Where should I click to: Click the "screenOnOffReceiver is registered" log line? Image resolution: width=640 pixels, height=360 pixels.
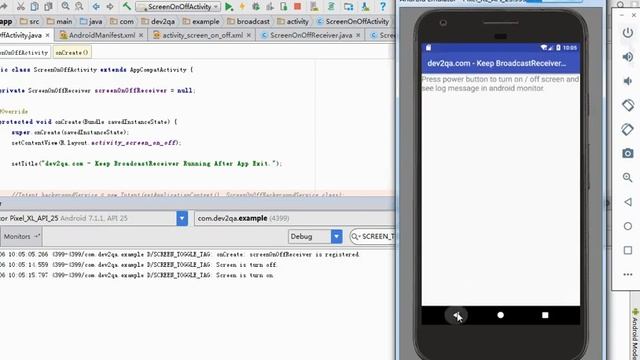point(180,254)
